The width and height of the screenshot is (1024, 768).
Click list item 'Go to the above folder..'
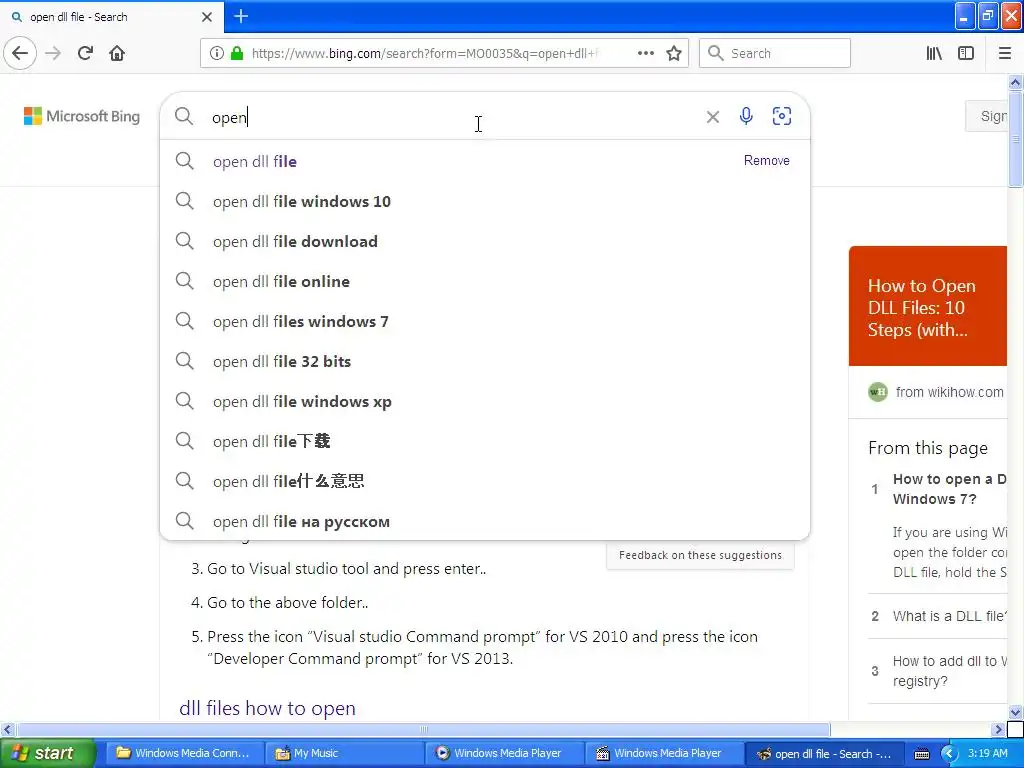(x=287, y=603)
